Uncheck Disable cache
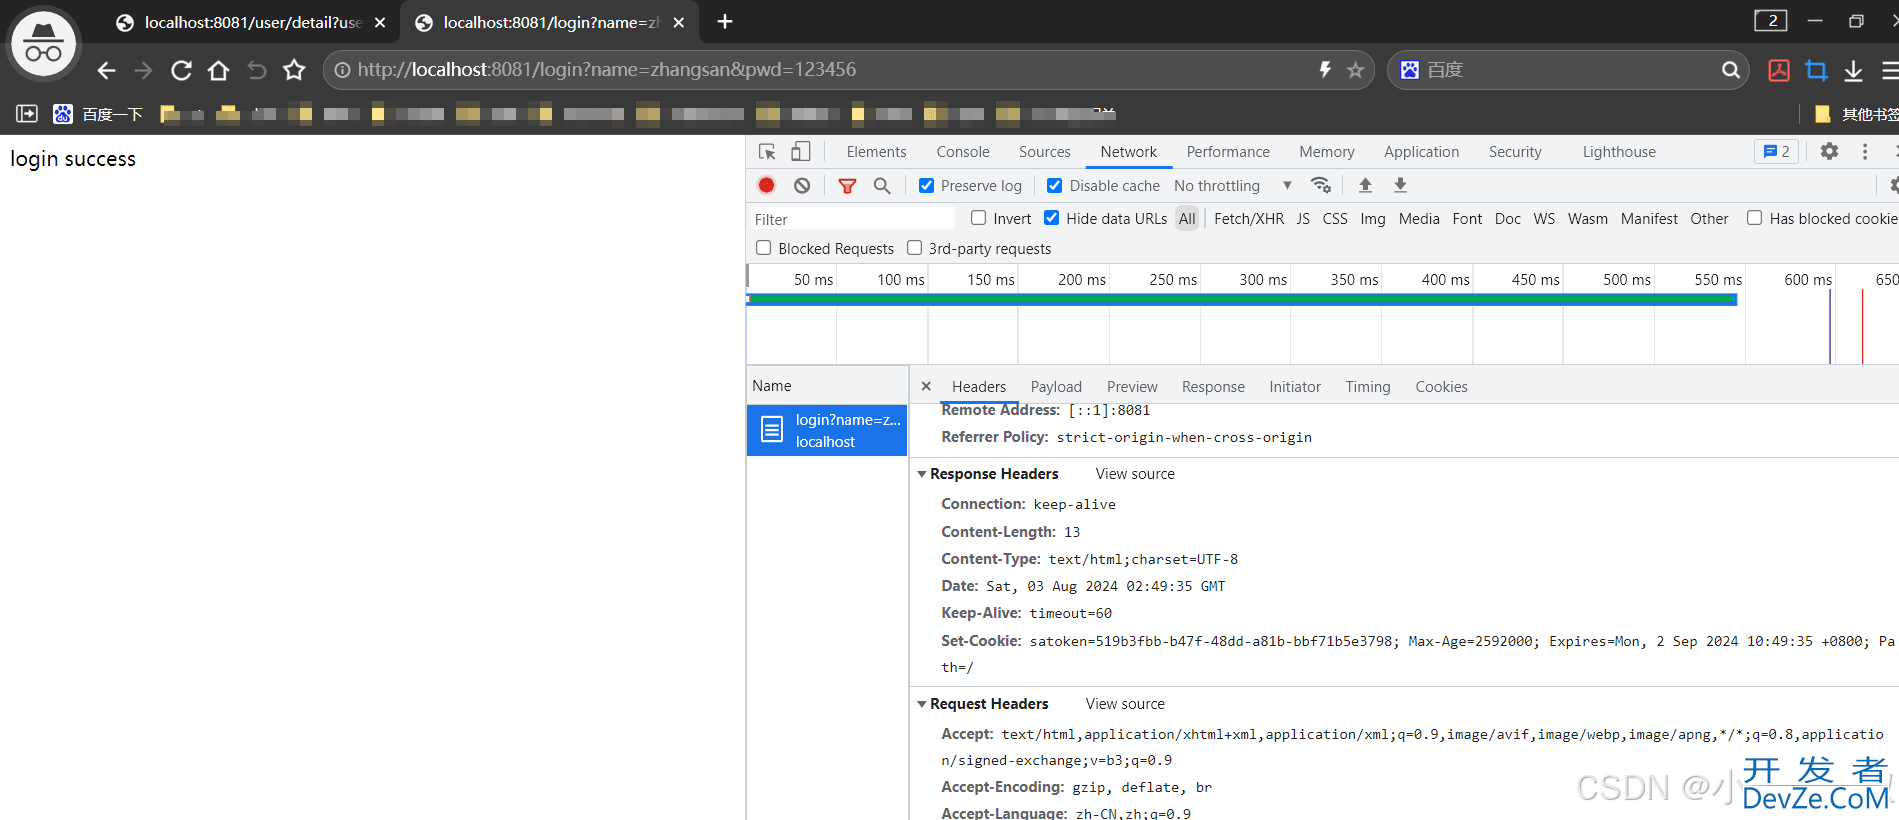The height and width of the screenshot is (820, 1899). coord(1054,185)
